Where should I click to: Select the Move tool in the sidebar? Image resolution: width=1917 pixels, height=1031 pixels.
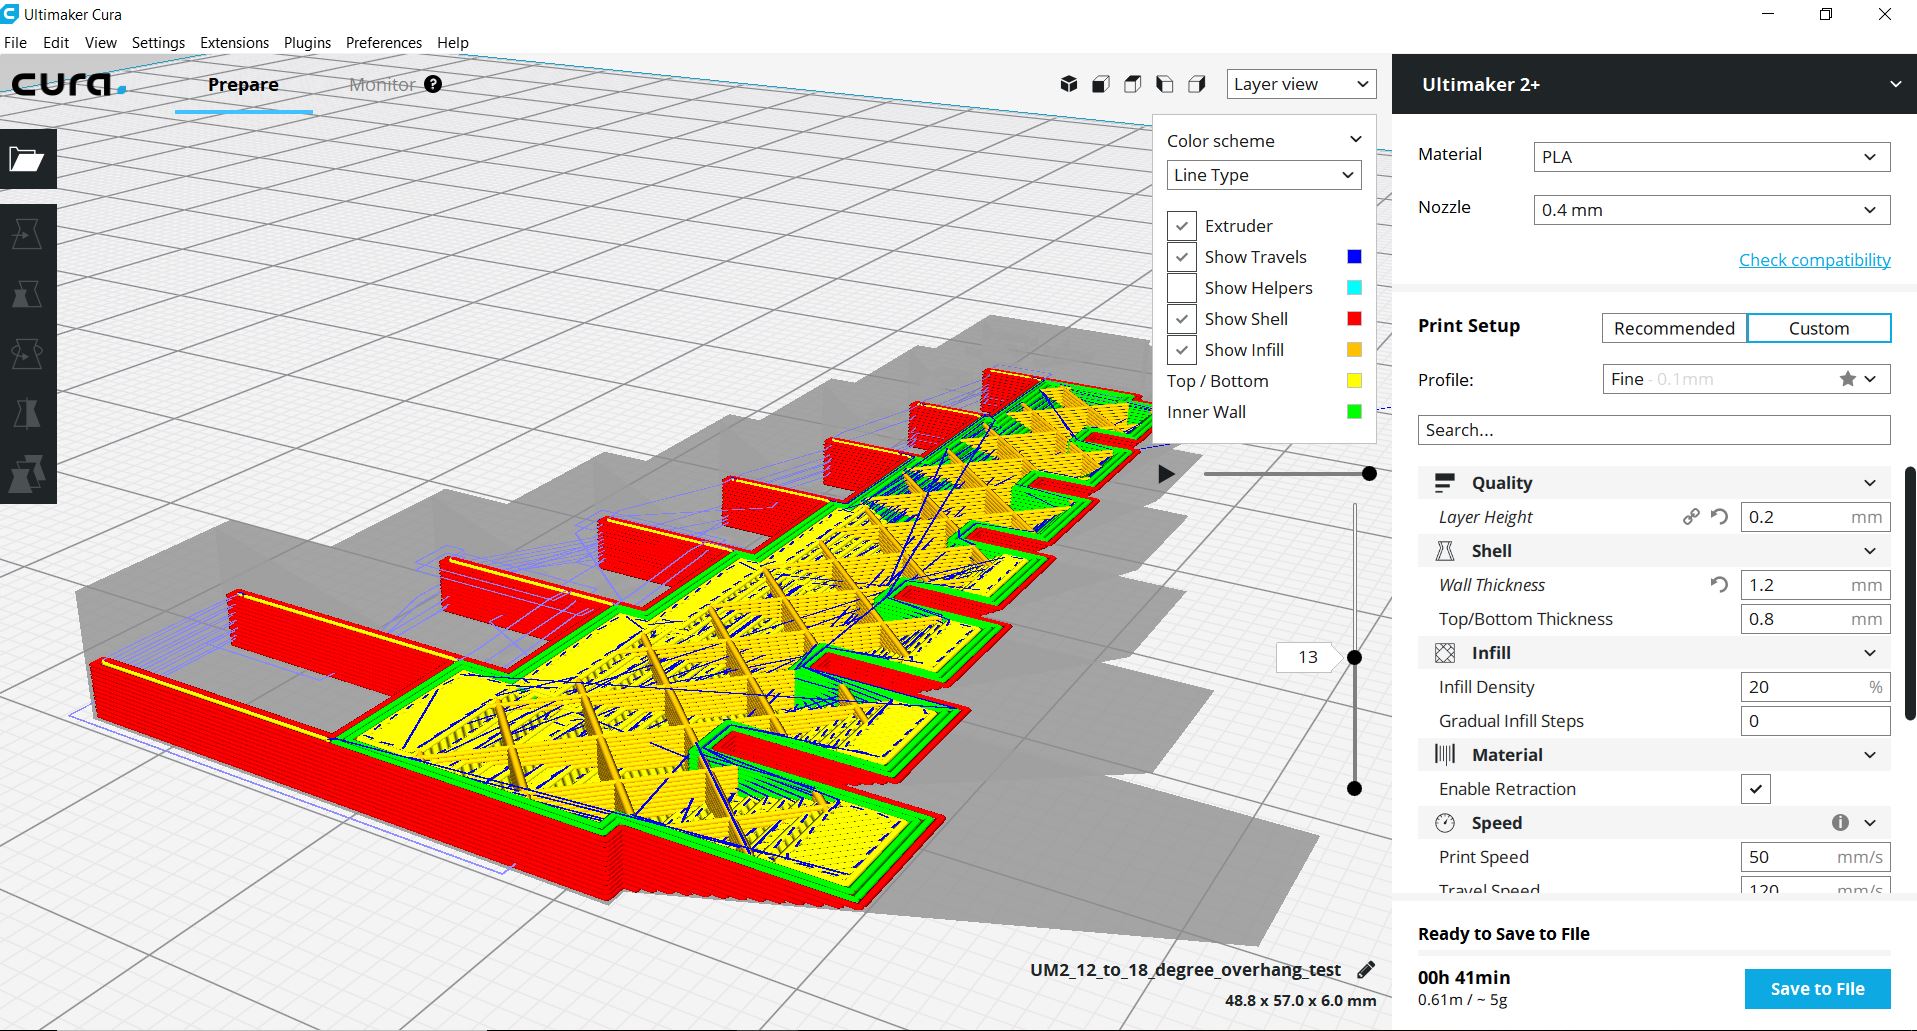27,233
